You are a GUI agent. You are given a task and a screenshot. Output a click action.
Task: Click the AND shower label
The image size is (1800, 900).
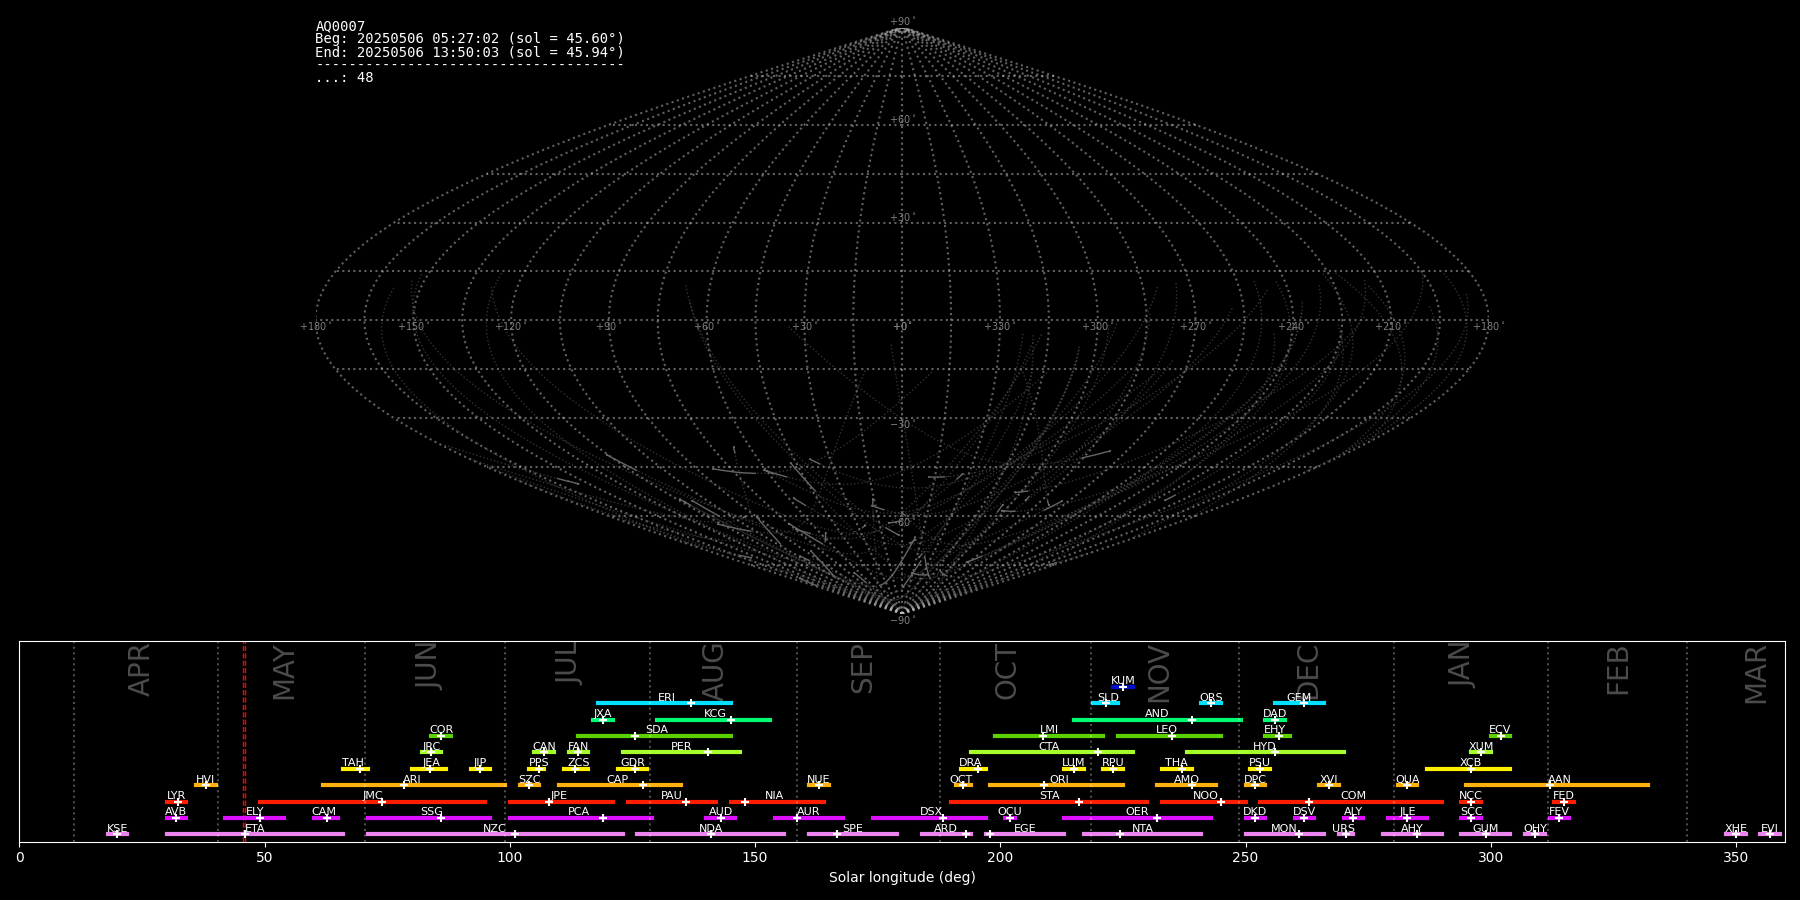point(1157,714)
